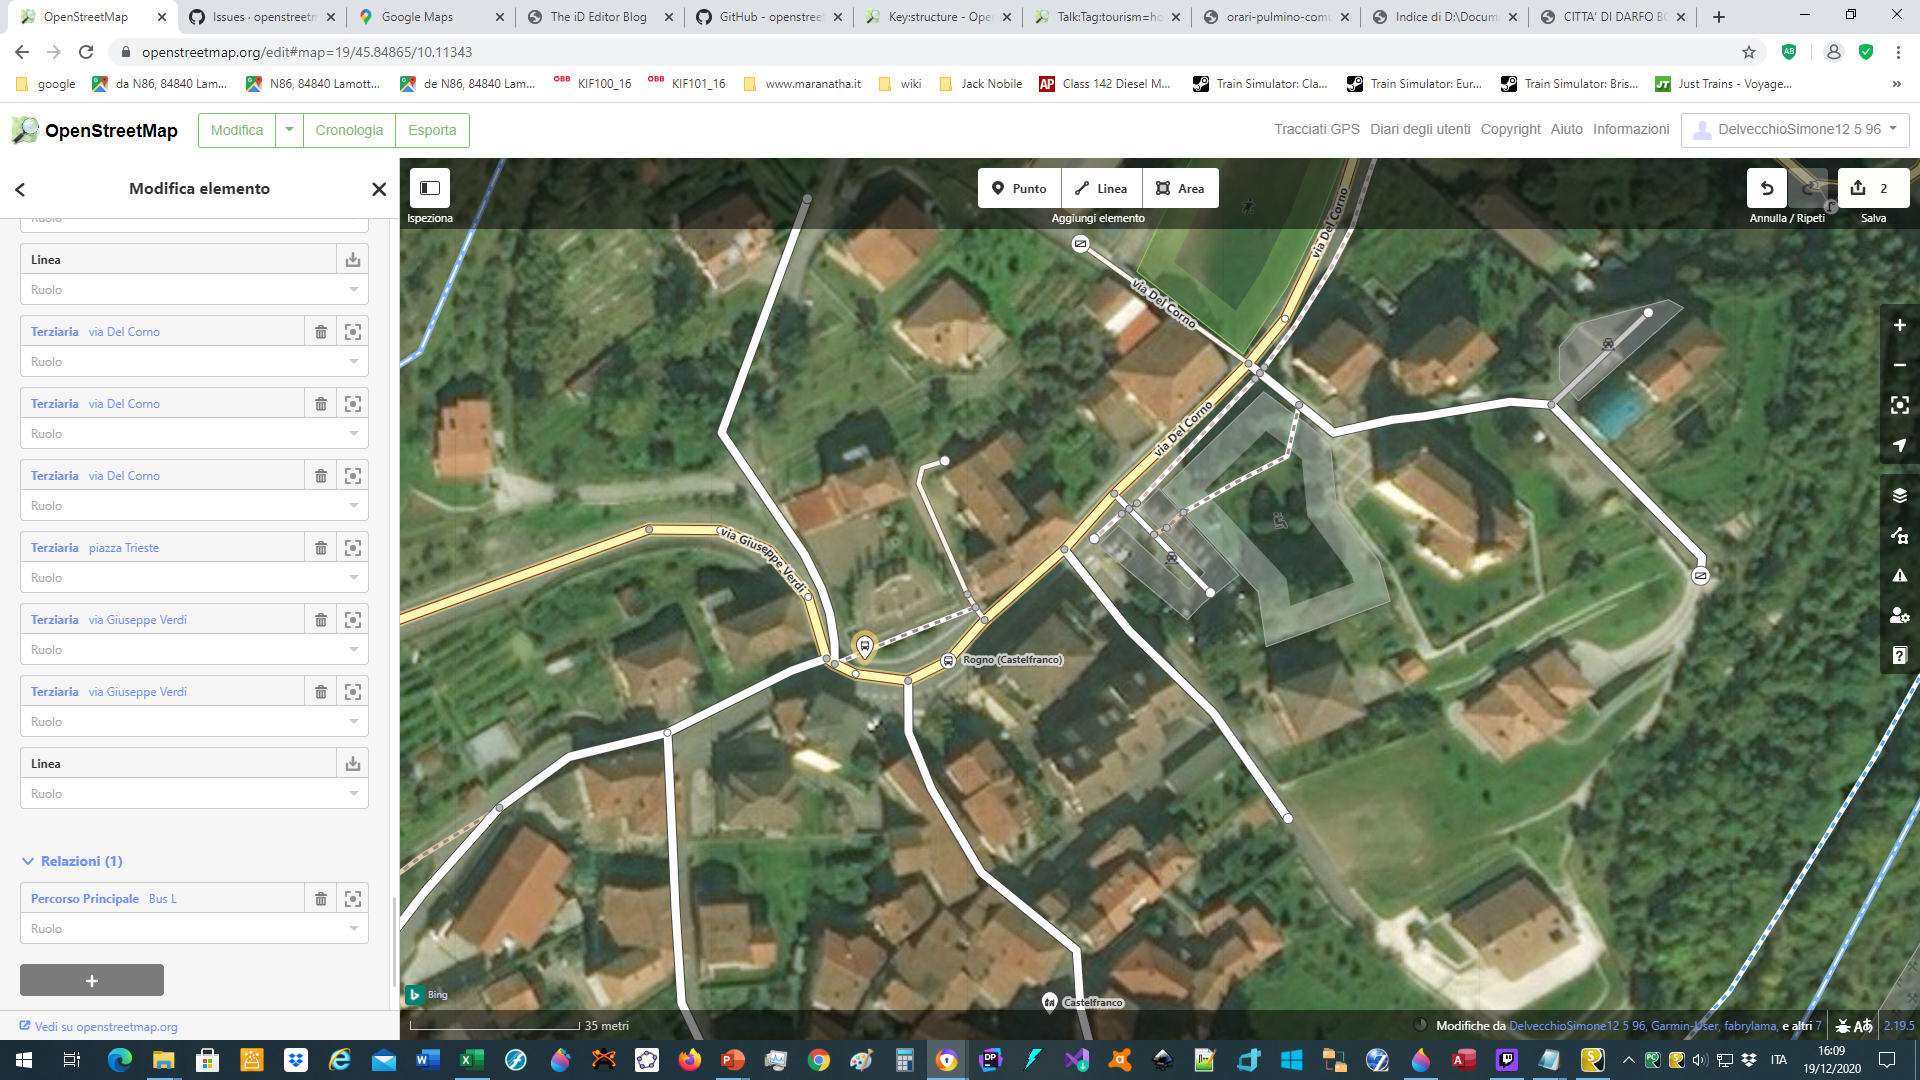Click the add relation plus button
The width and height of the screenshot is (1920, 1080).
coord(92,980)
